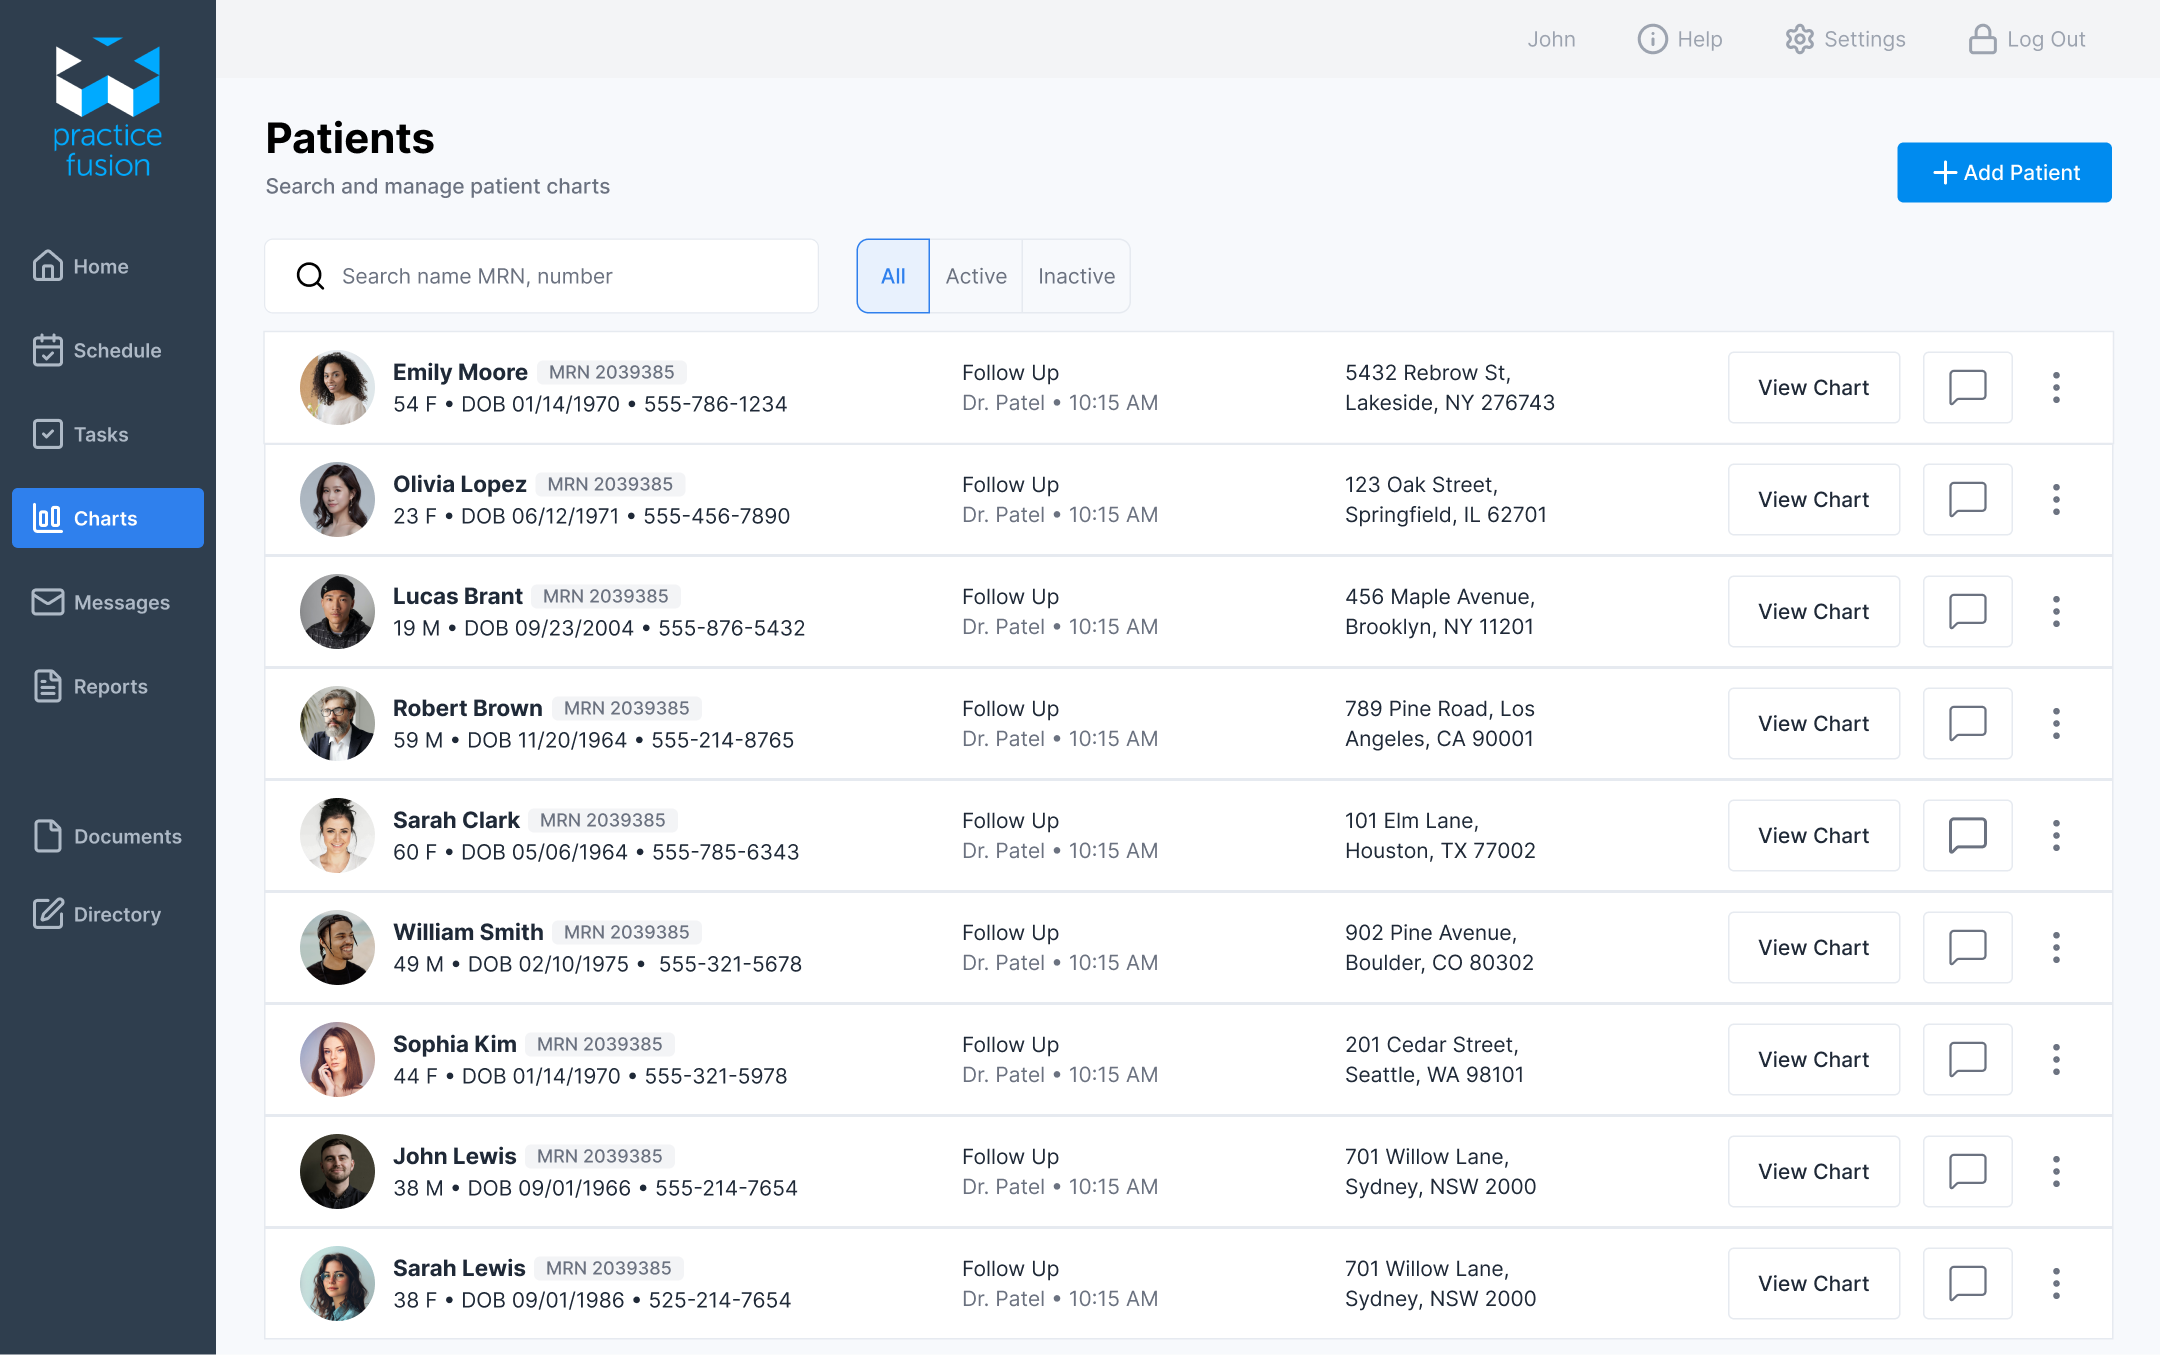2160x1355 pixels.
Task: Click the Log Out lock icon
Action: [1982, 39]
